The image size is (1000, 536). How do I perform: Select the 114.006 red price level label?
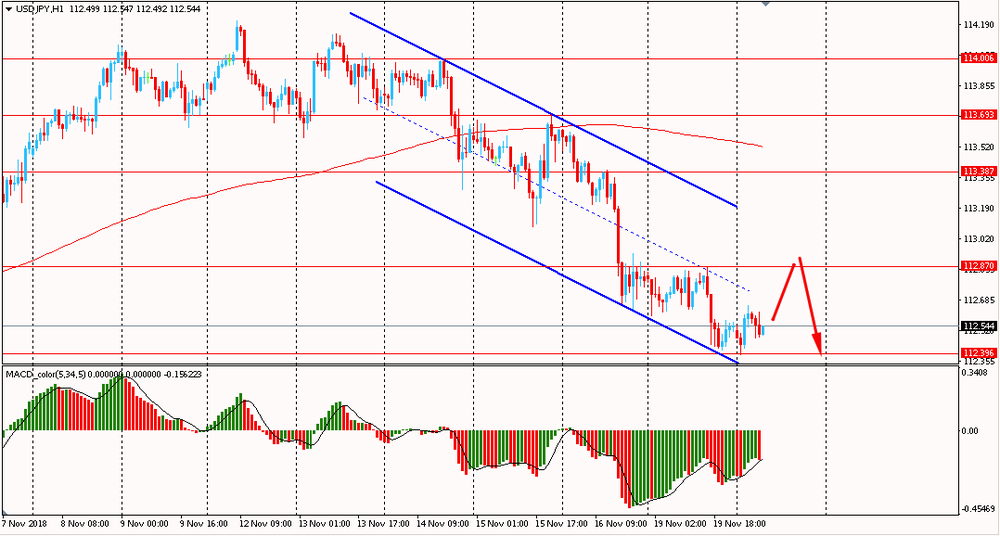[979, 58]
